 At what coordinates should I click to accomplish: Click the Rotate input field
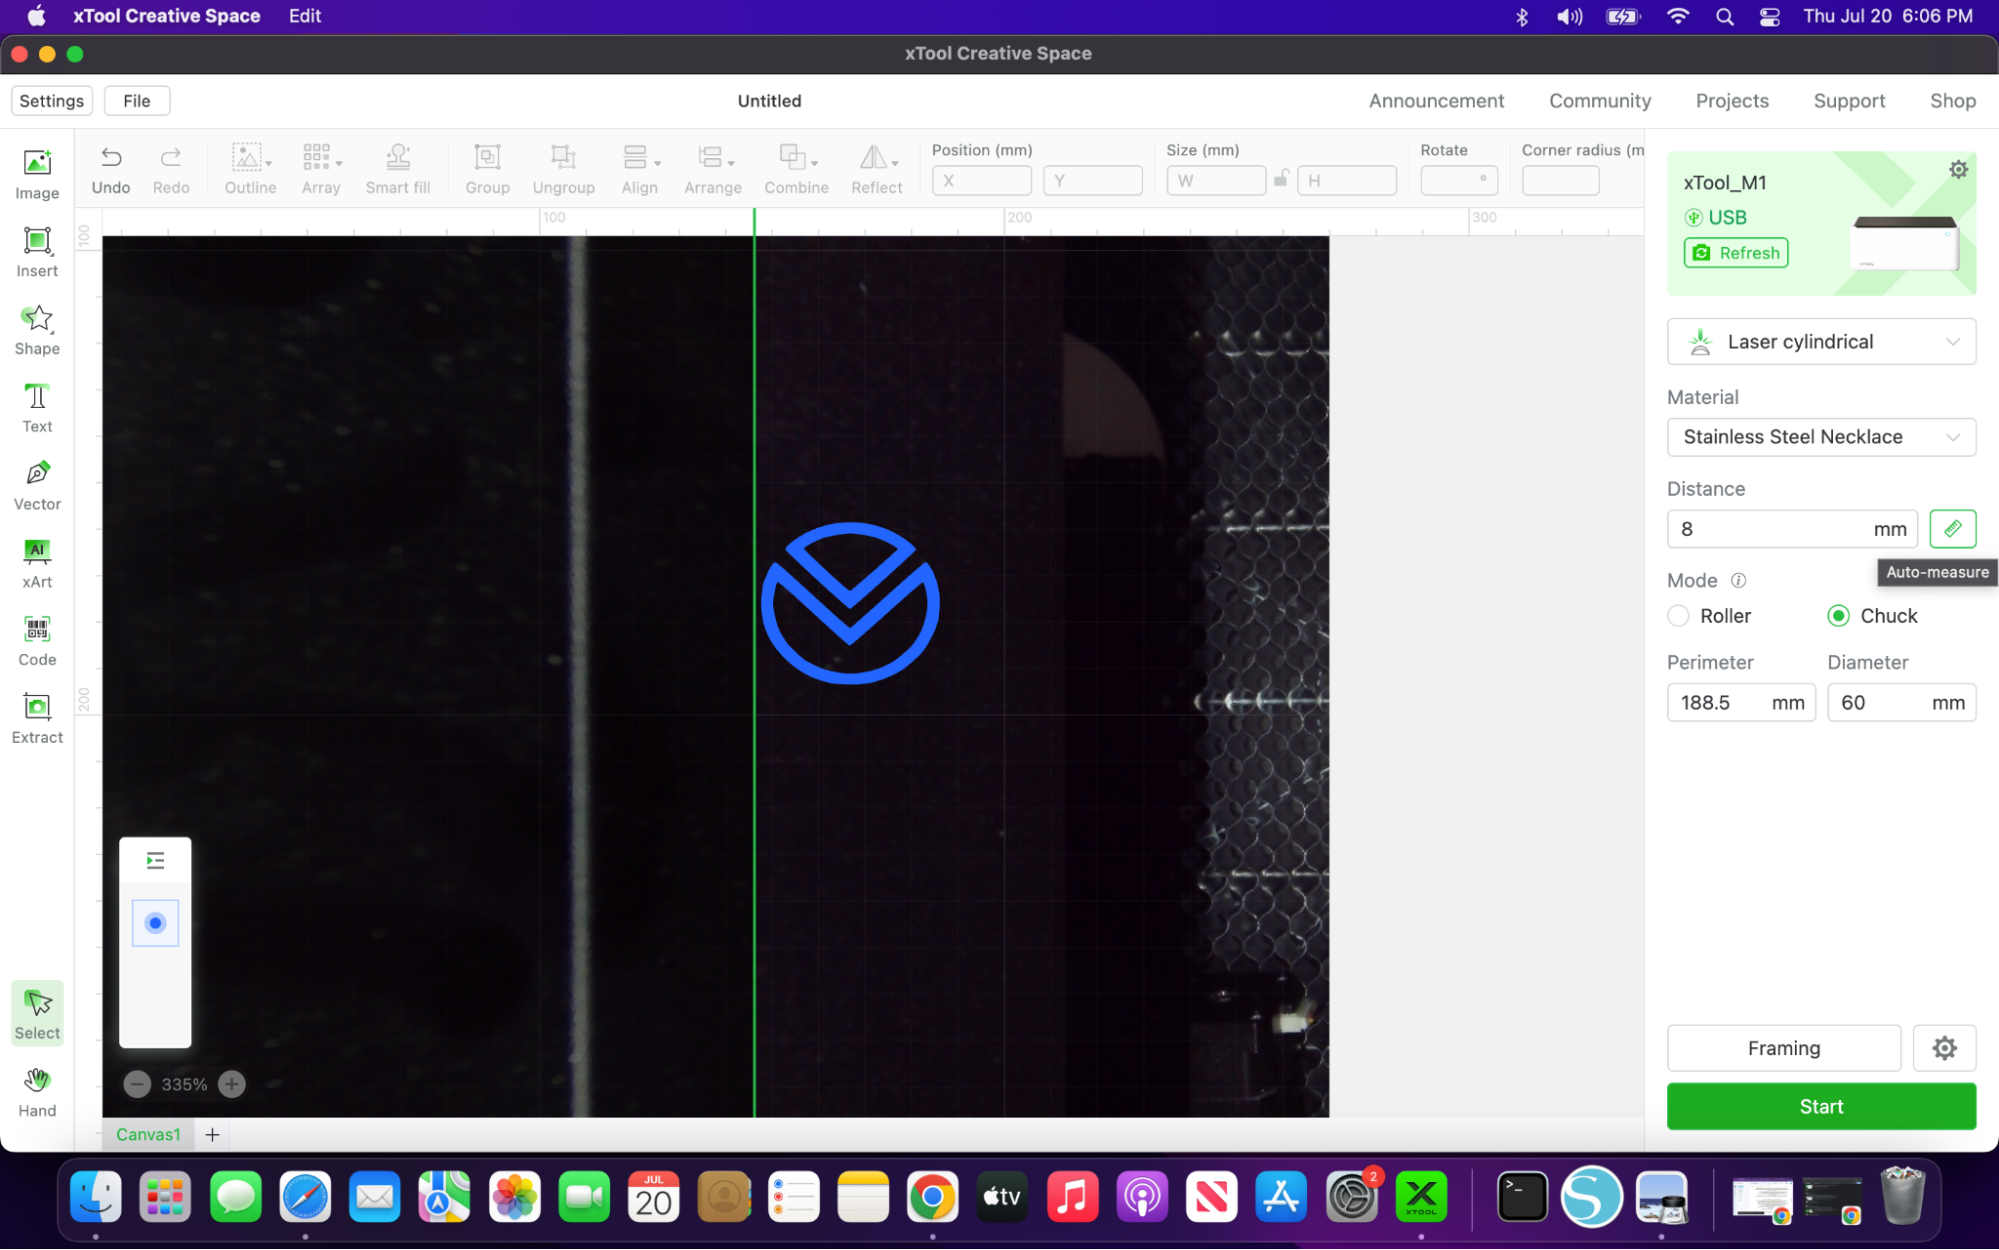1459,181
